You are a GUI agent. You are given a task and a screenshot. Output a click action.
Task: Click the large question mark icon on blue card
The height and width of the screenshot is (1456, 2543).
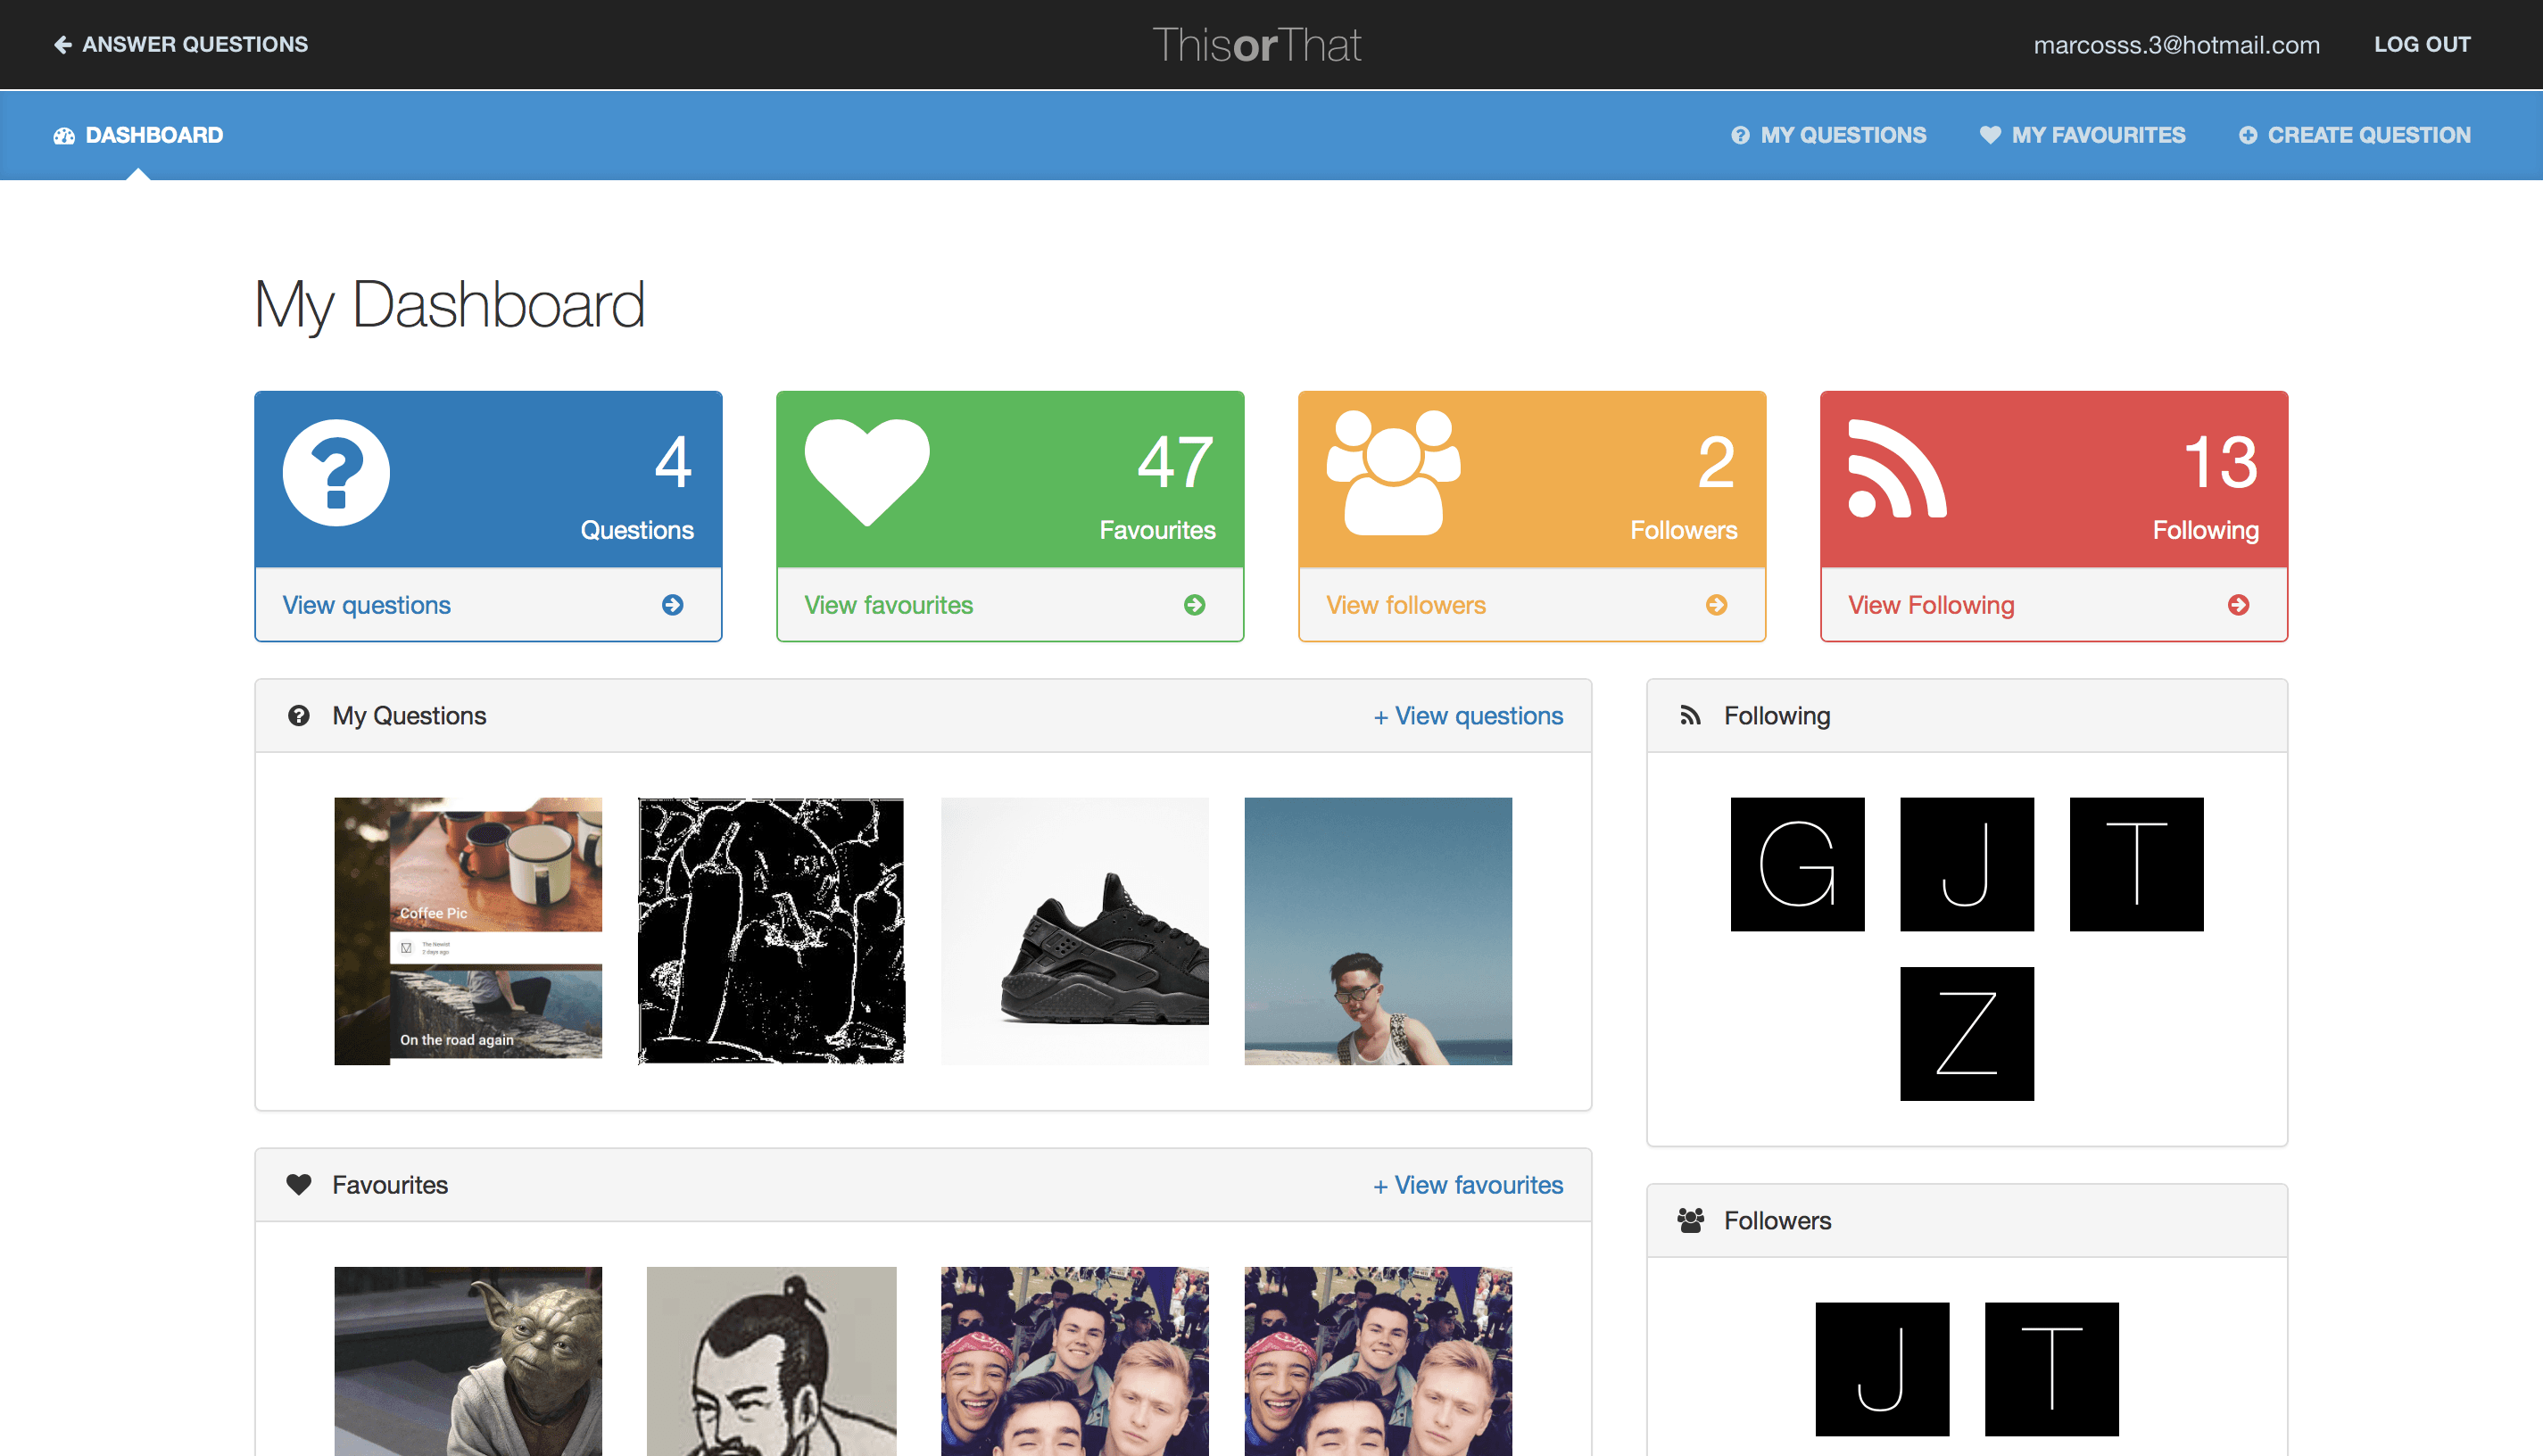point(337,473)
